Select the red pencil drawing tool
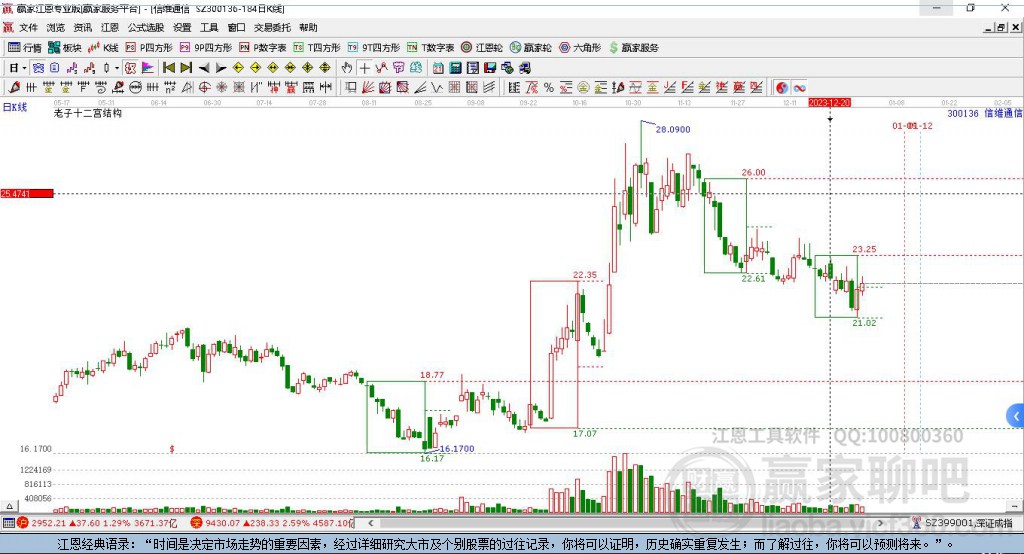1024x554 pixels. 14,88
